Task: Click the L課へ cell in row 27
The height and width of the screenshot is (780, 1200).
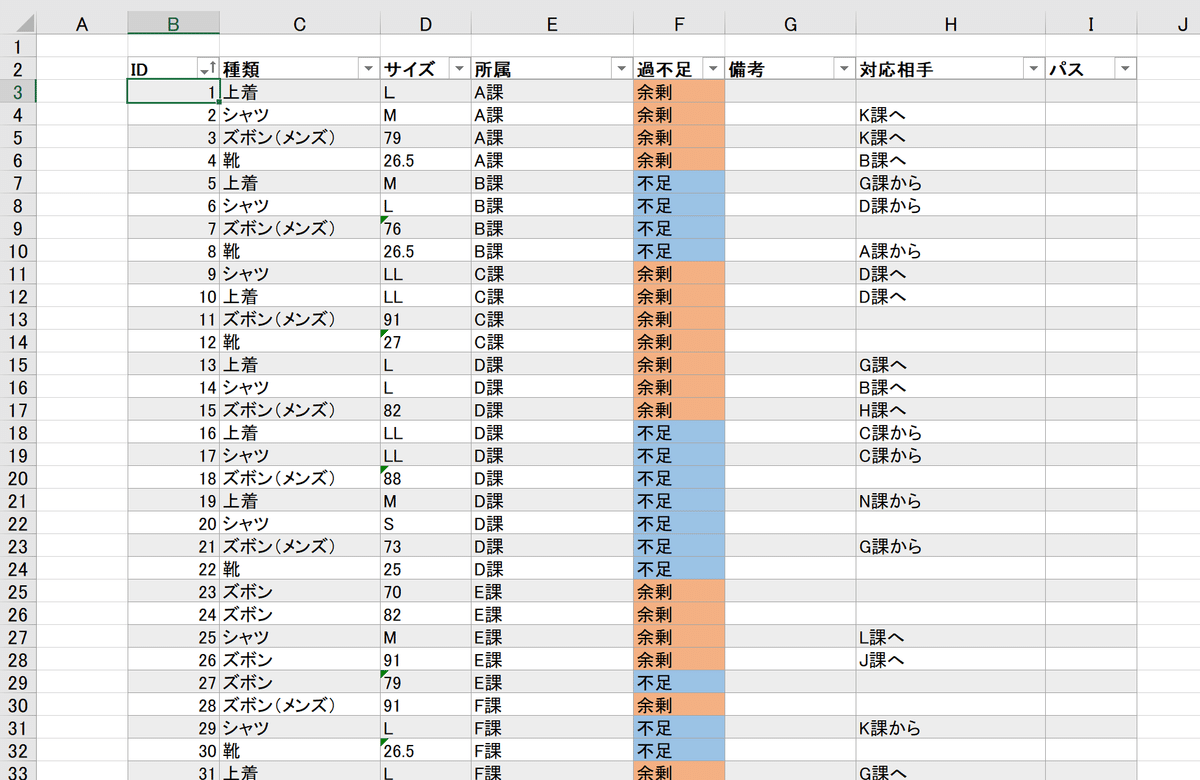Action: pos(951,637)
